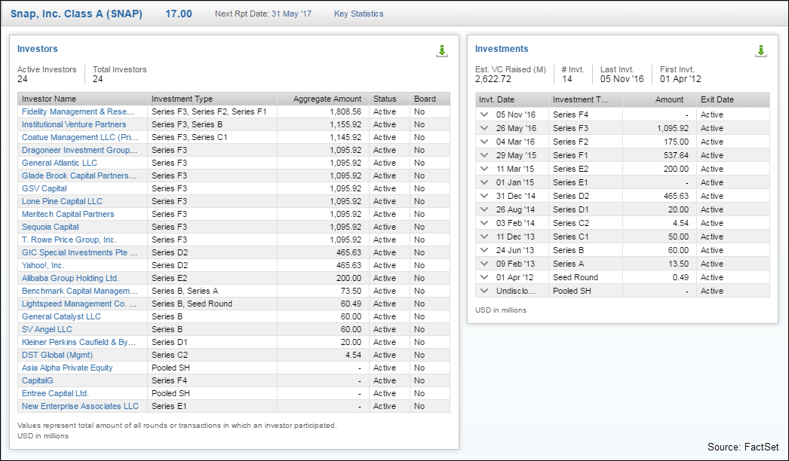Select the 73.50 aggregate amount cell
789x461 pixels.
click(351, 291)
